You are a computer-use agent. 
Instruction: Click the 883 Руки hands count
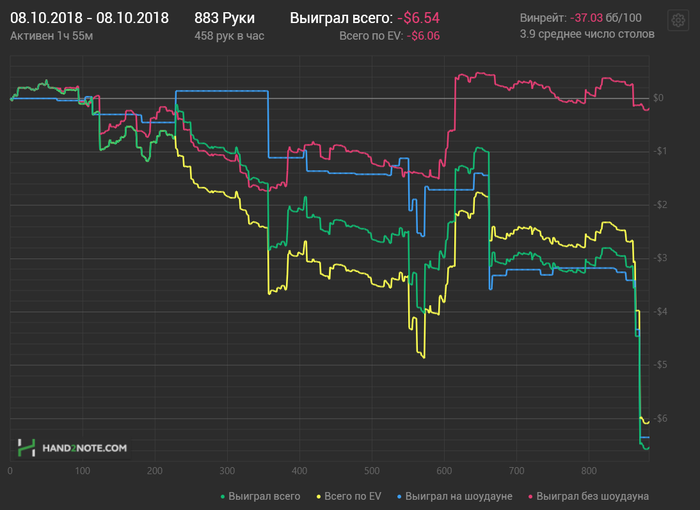pos(225,18)
